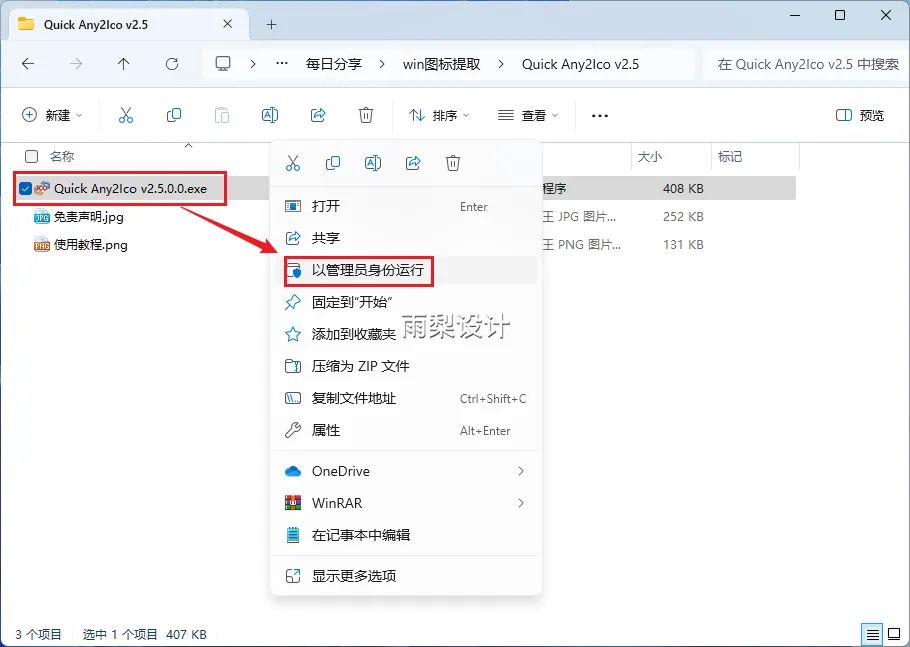Click the 252 KB size cell

click(x=683, y=217)
